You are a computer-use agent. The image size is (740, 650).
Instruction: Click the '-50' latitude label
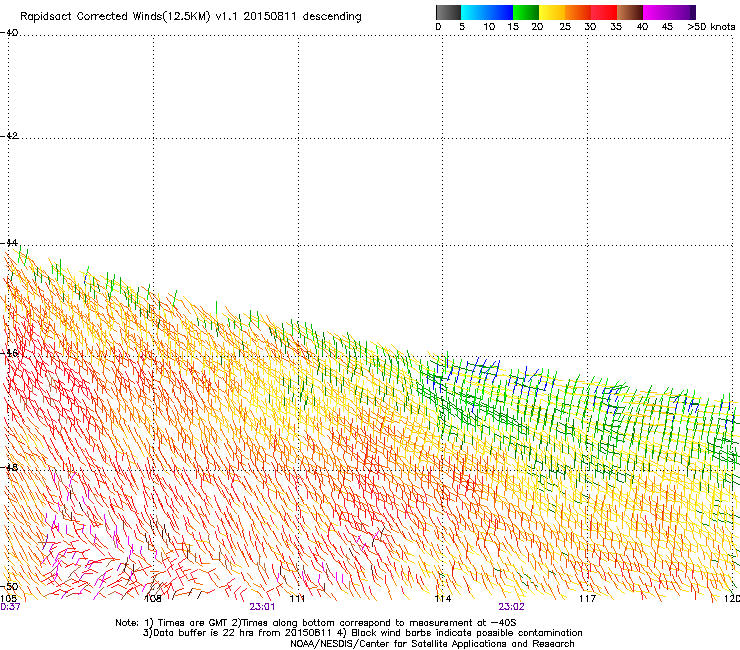[x=9, y=586]
